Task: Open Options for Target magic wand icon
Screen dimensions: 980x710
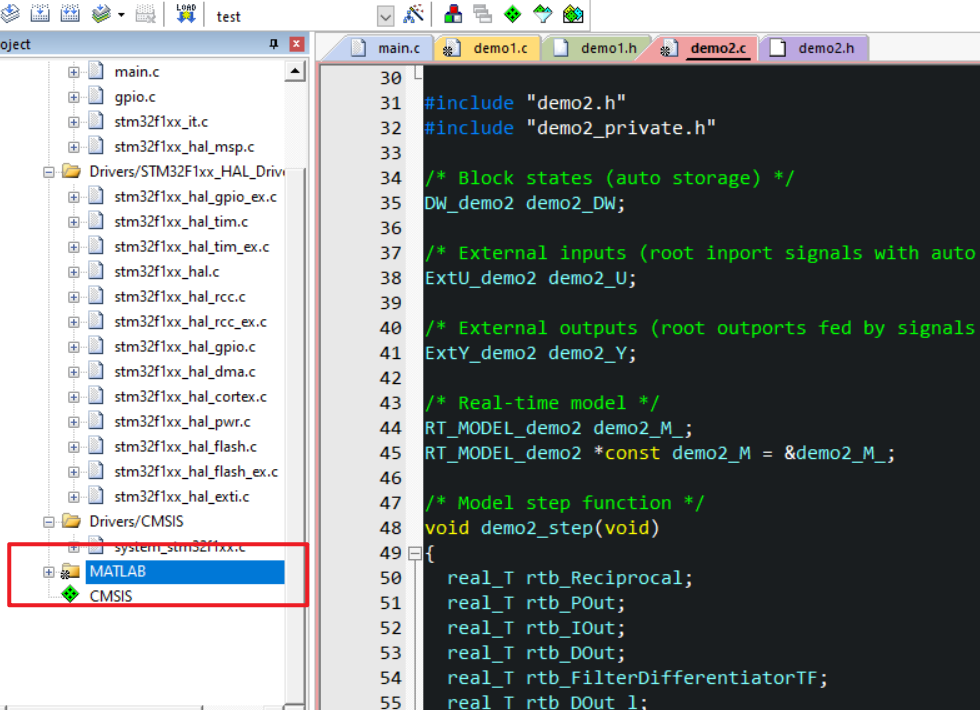Action: click(x=414, y=14)
